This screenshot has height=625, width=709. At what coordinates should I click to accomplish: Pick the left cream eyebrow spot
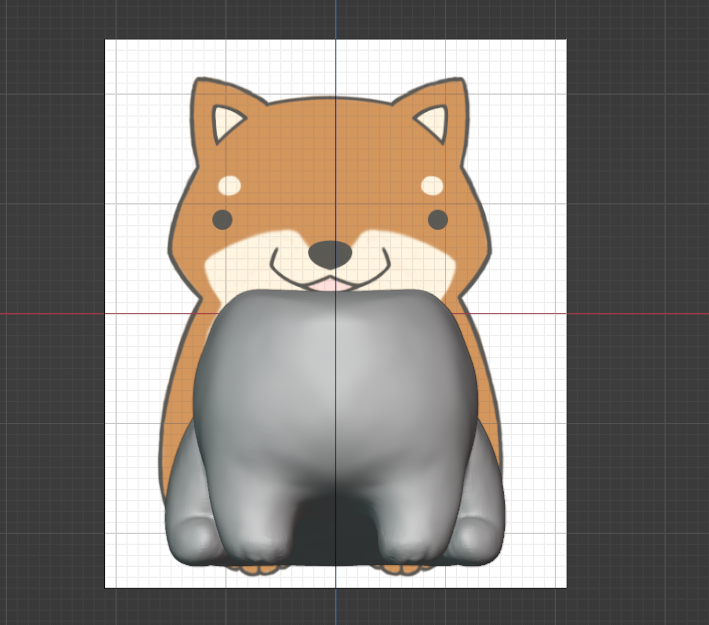coord(229,185)
